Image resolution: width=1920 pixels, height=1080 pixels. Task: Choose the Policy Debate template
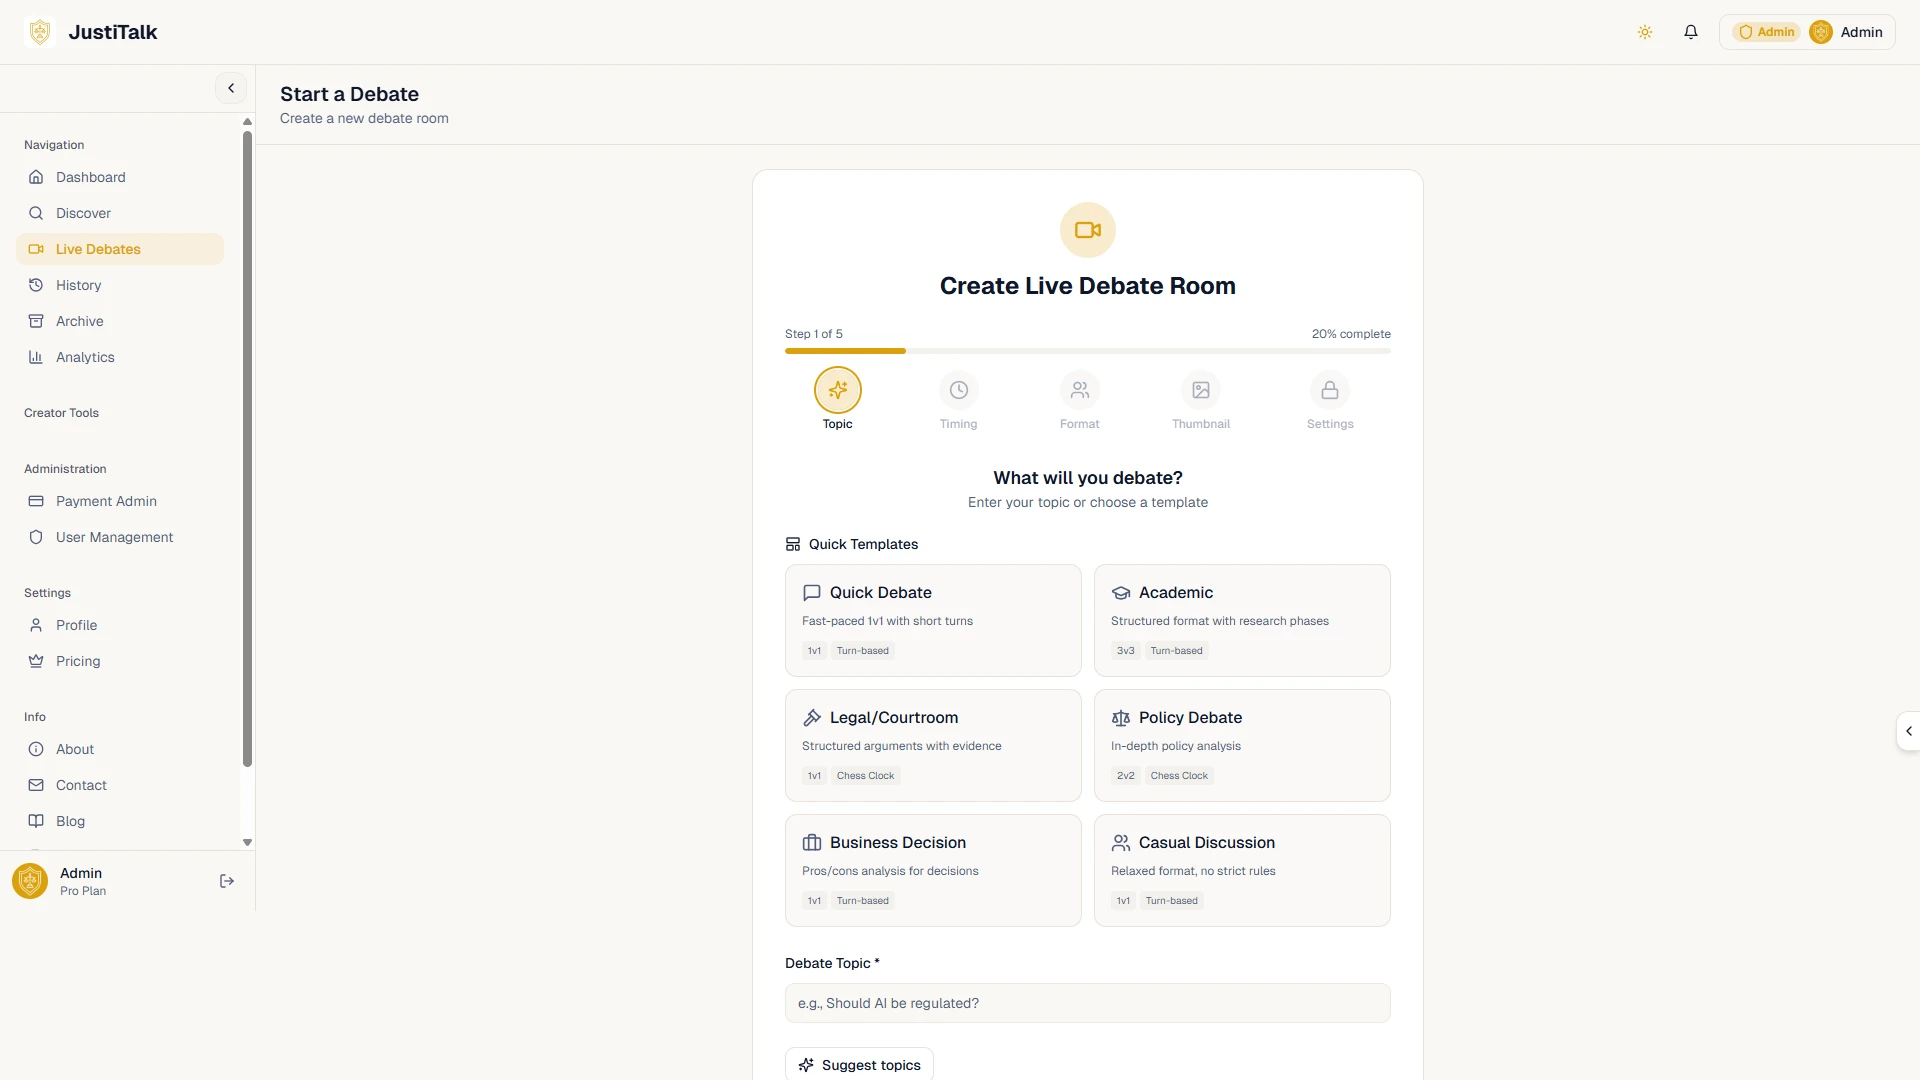point(1242,745)
